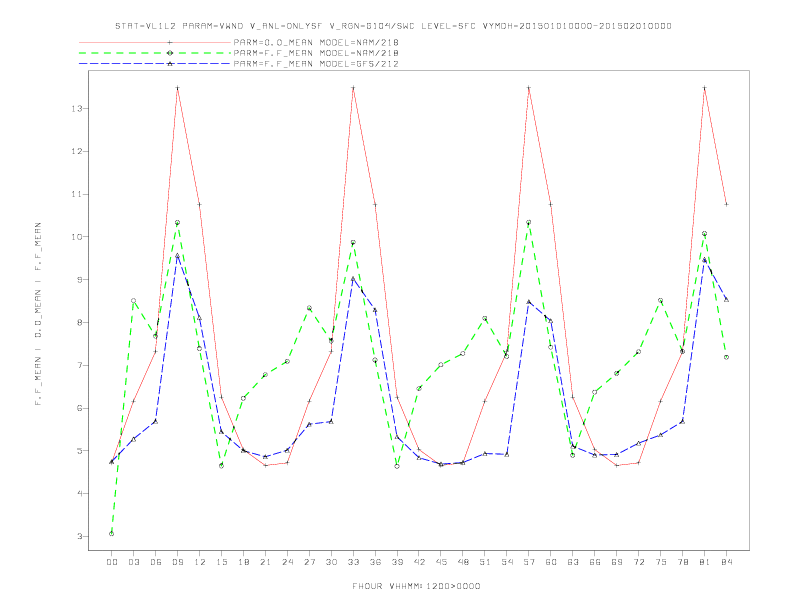
Task: Click x-axis tick label 69
Action: click(617, 562)
